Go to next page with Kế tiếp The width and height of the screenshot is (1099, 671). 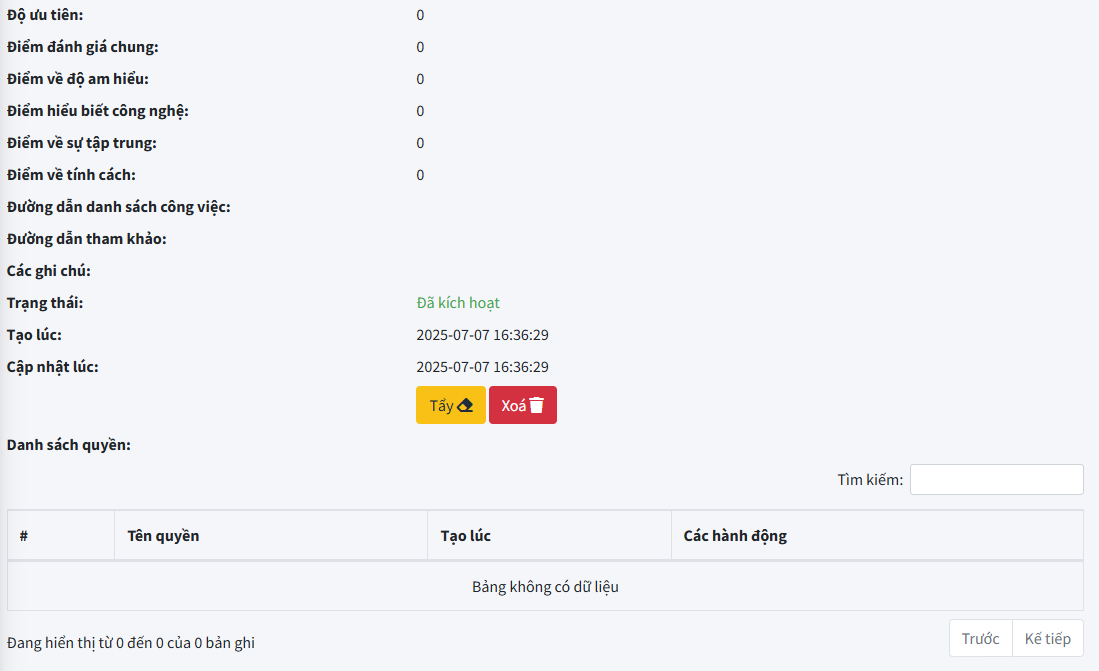coord(1047,639)
